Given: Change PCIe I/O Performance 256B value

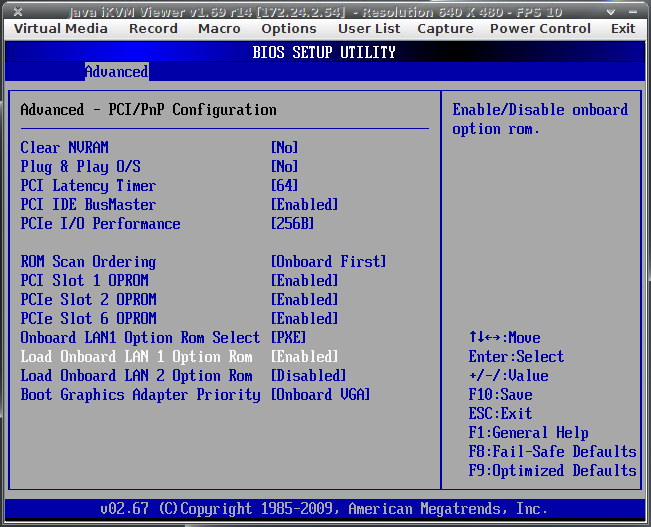Looking at the screenshot, I should [293, 224].
